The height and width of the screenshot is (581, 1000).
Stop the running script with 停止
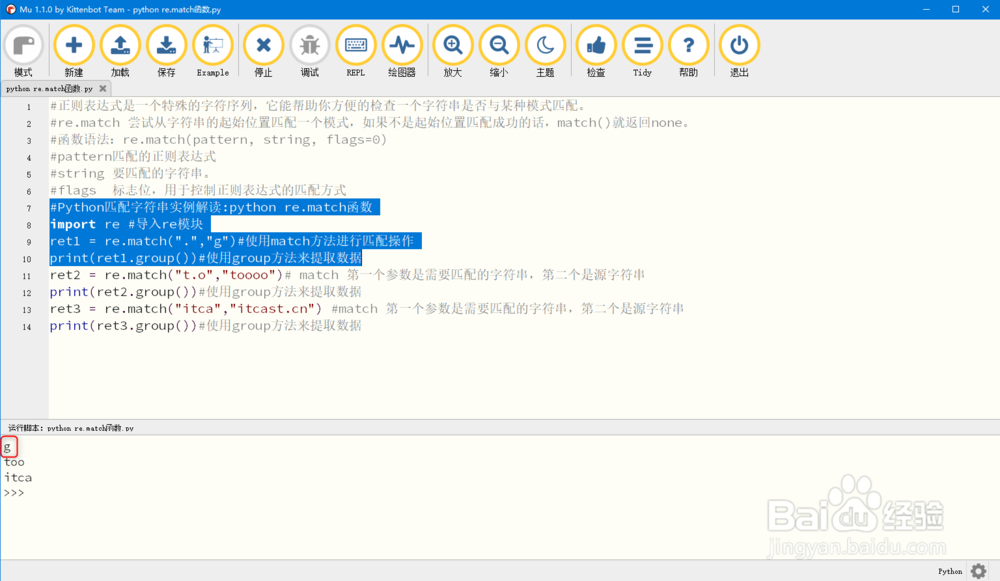coord(263,51)
